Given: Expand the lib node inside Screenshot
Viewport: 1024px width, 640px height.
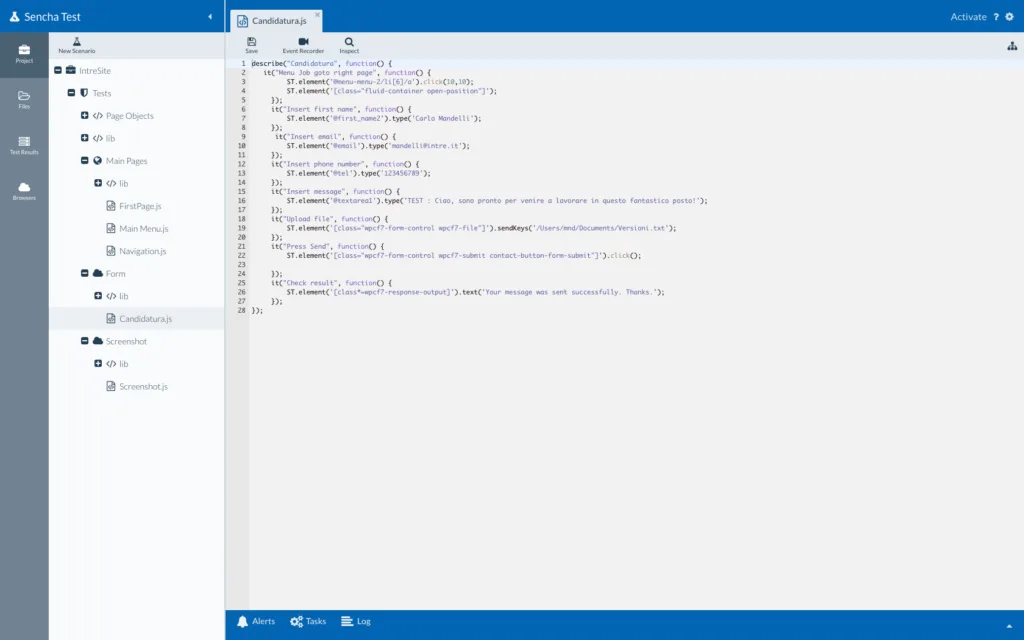Looking at the screenshot, I should (x=98, y=364).
